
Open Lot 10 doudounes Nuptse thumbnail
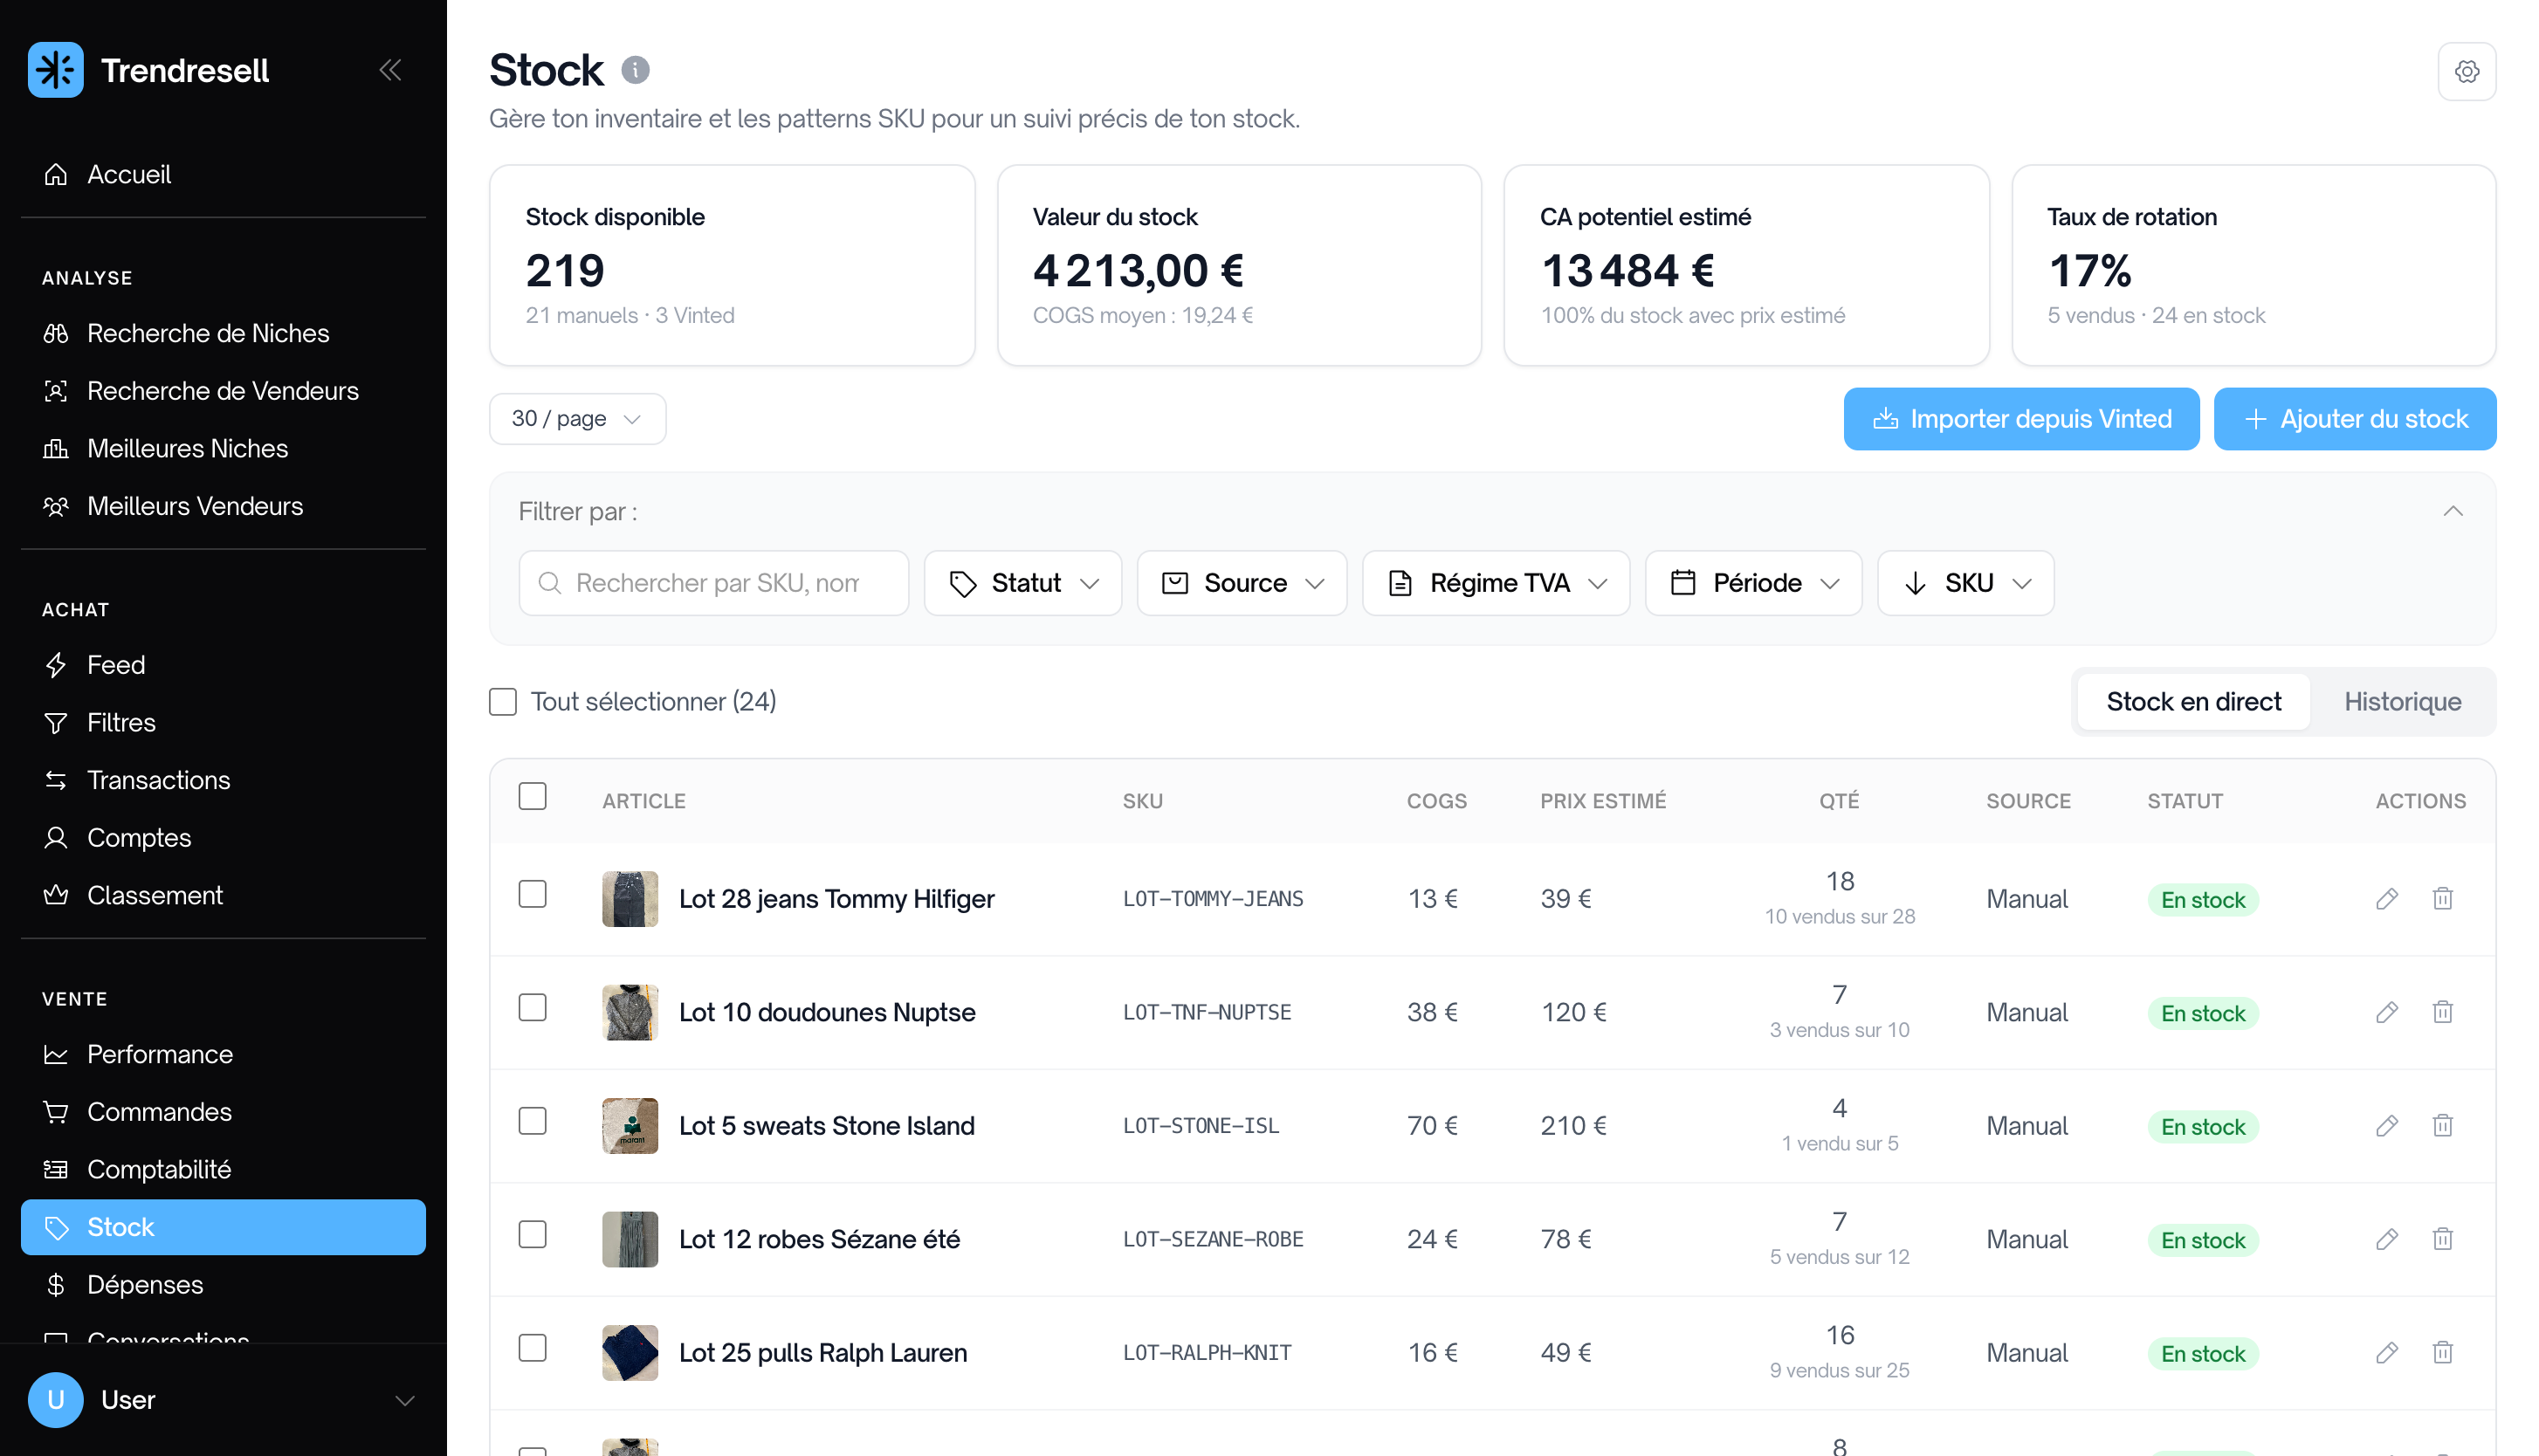coord(630,1012)
